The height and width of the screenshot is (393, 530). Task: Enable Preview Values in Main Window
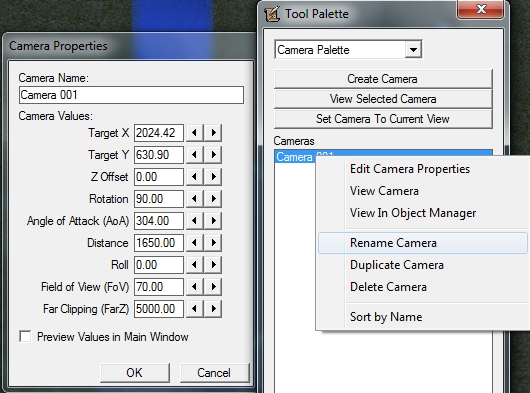point(25,337)
